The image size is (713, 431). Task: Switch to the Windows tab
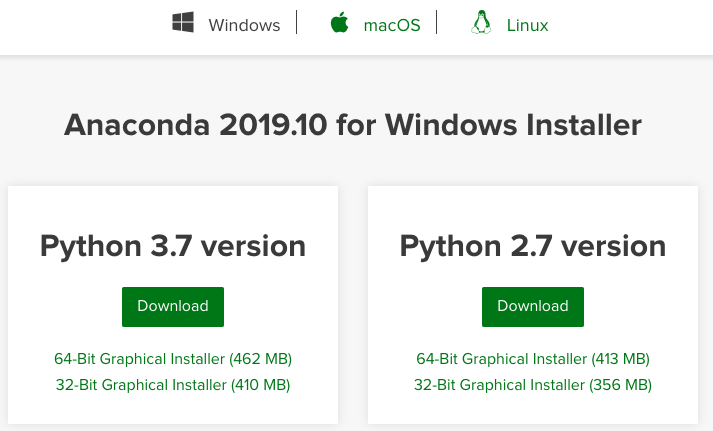pos(244,25)
